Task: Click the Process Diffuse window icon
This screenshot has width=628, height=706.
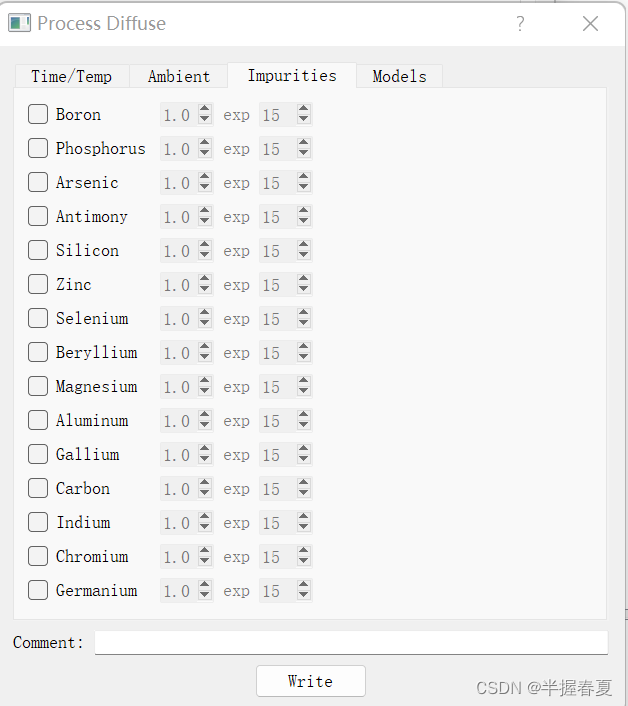Action: pos(19,23)
